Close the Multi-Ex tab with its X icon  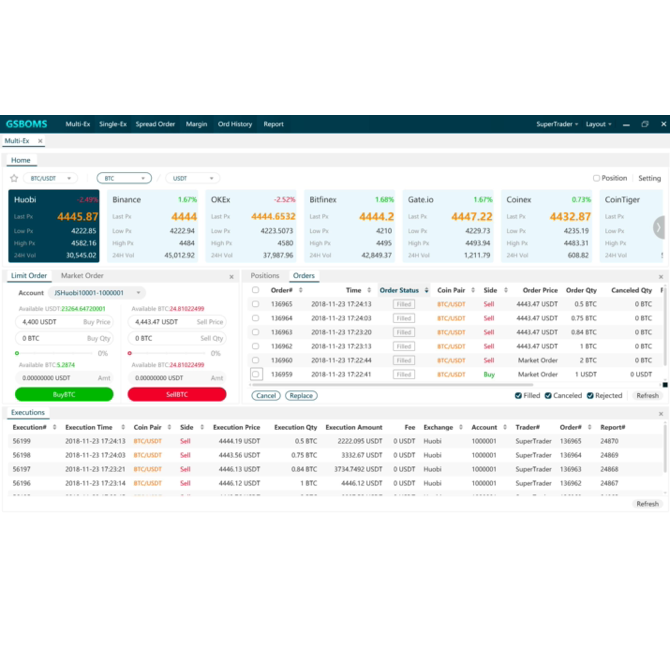pyautogui.click(x=40, y=141)
